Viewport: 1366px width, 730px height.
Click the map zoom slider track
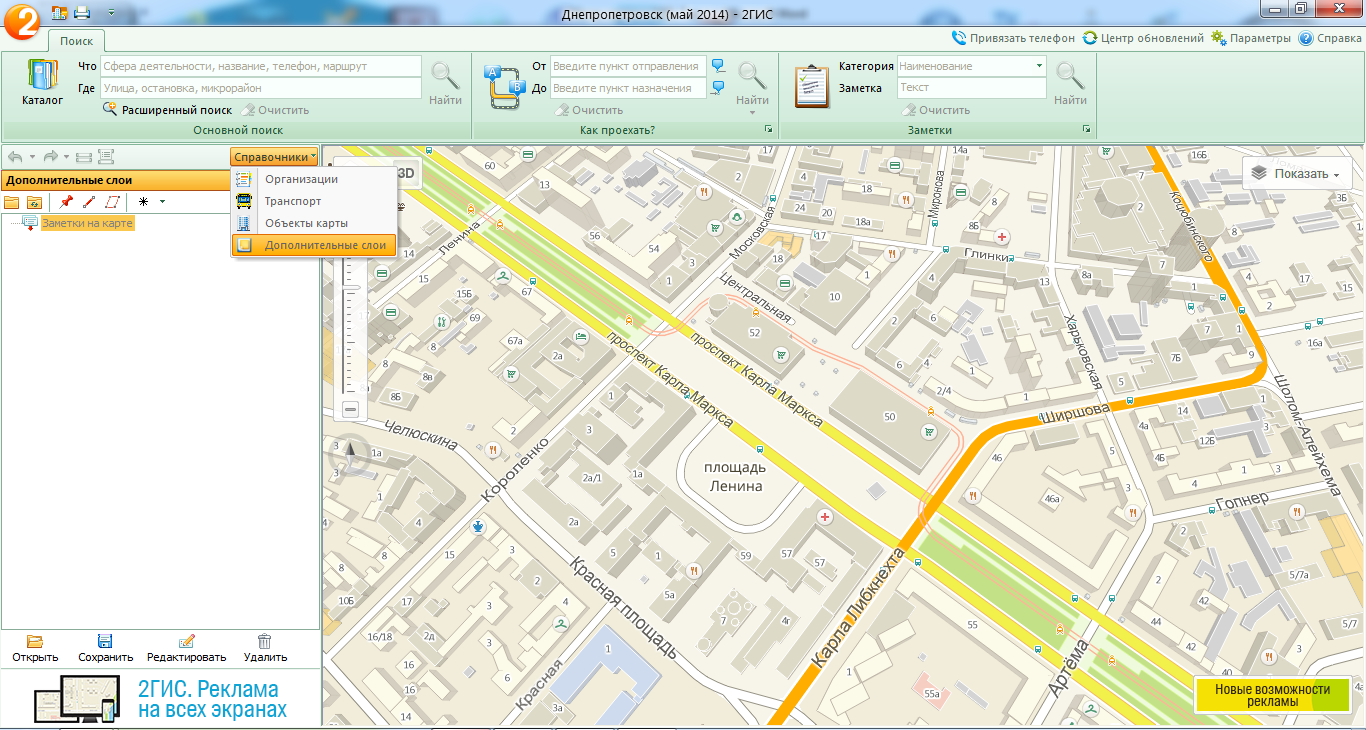[x=350, y=320]
